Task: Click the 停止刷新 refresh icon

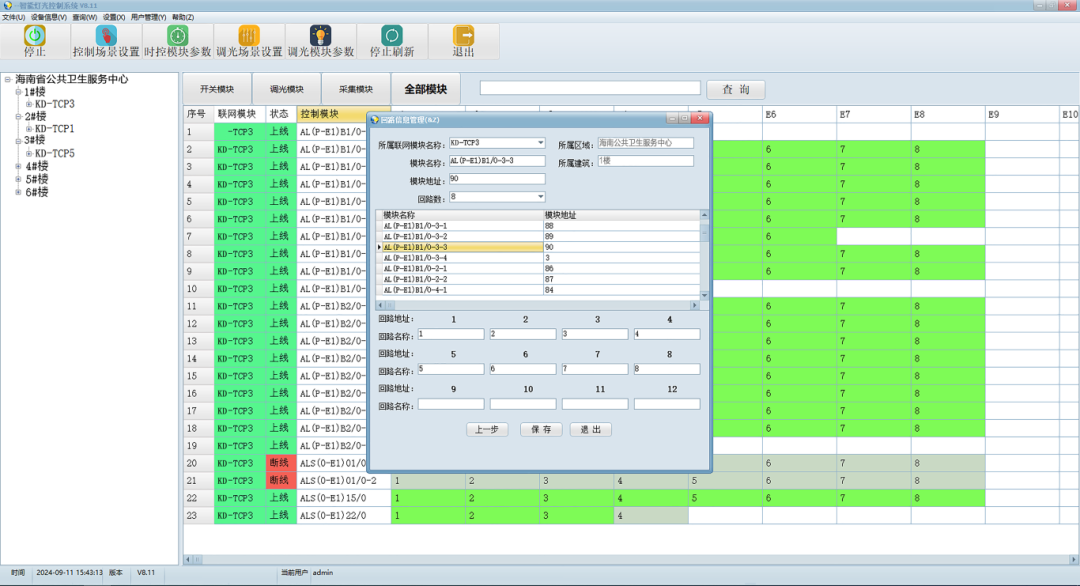Action: (x=392, y=36)
